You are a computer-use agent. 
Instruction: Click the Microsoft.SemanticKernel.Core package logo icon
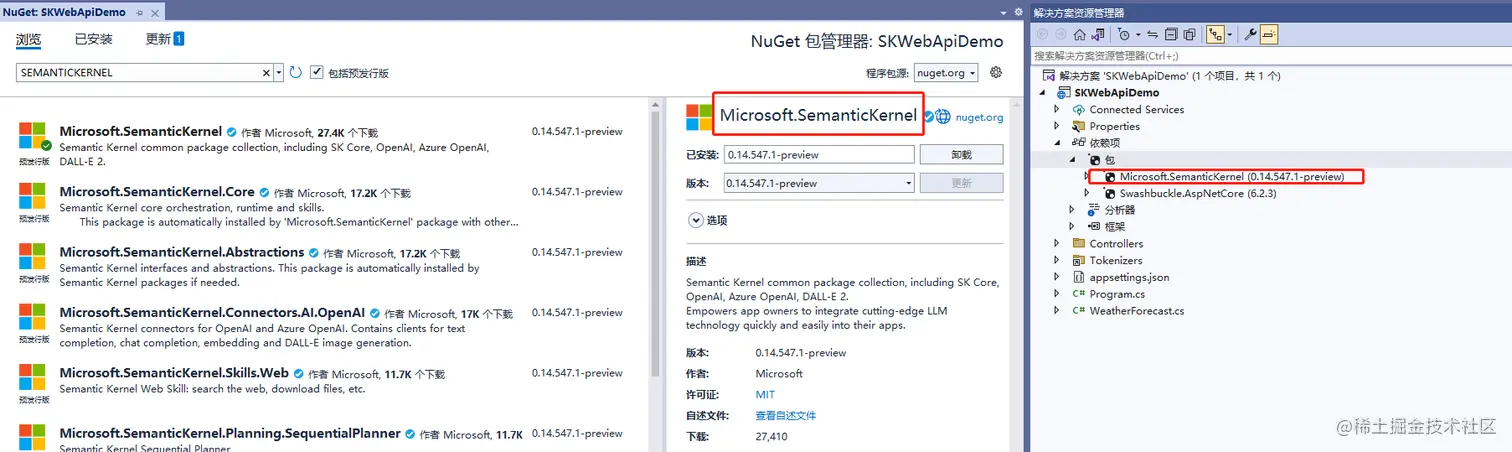pyautogui.click(x=33, y=196)
